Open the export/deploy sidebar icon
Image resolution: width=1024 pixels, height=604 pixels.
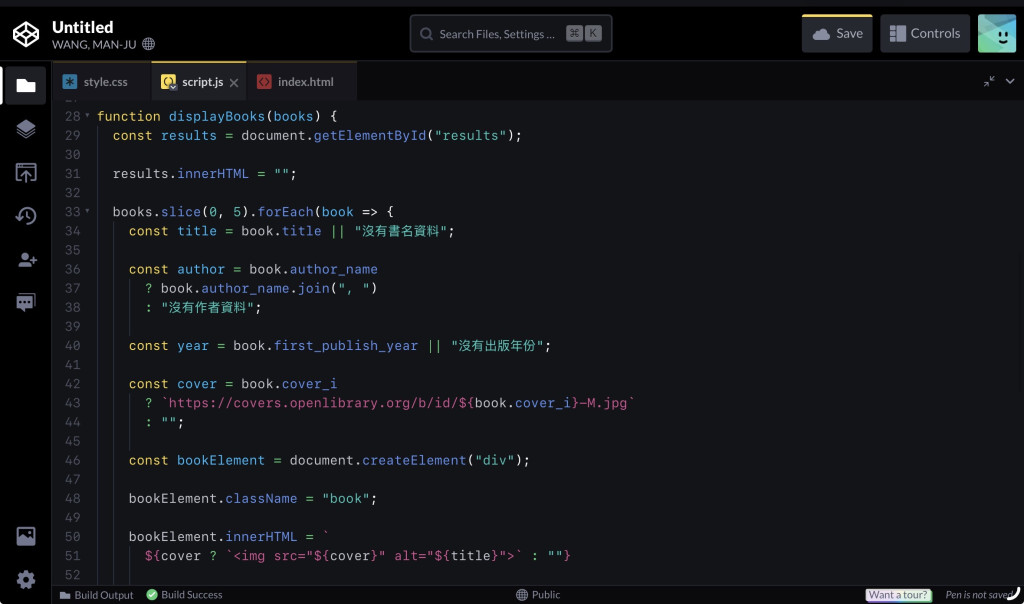(25, 172)
